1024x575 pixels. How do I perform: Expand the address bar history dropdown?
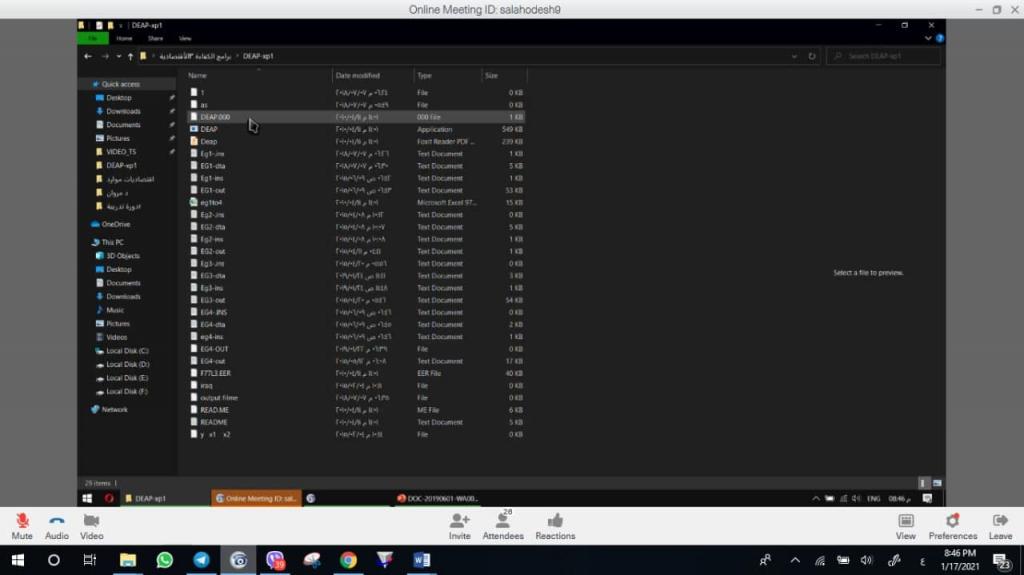click(795, 56)
